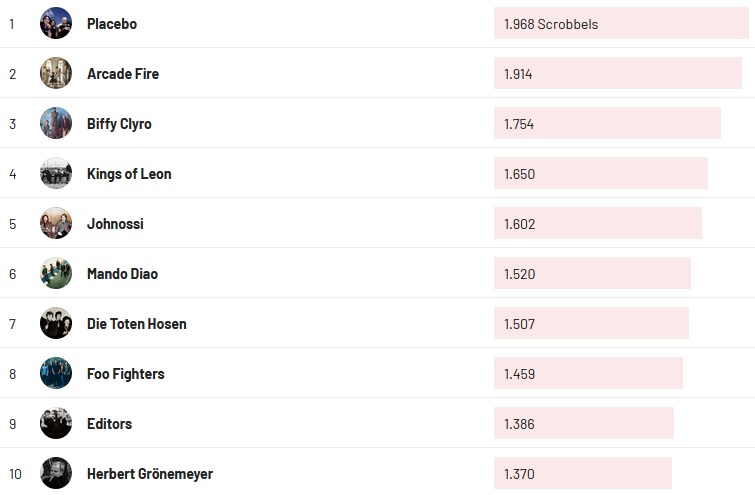
Task: Follow the Kings of Leon link
Action: click(x=129, y=173)
